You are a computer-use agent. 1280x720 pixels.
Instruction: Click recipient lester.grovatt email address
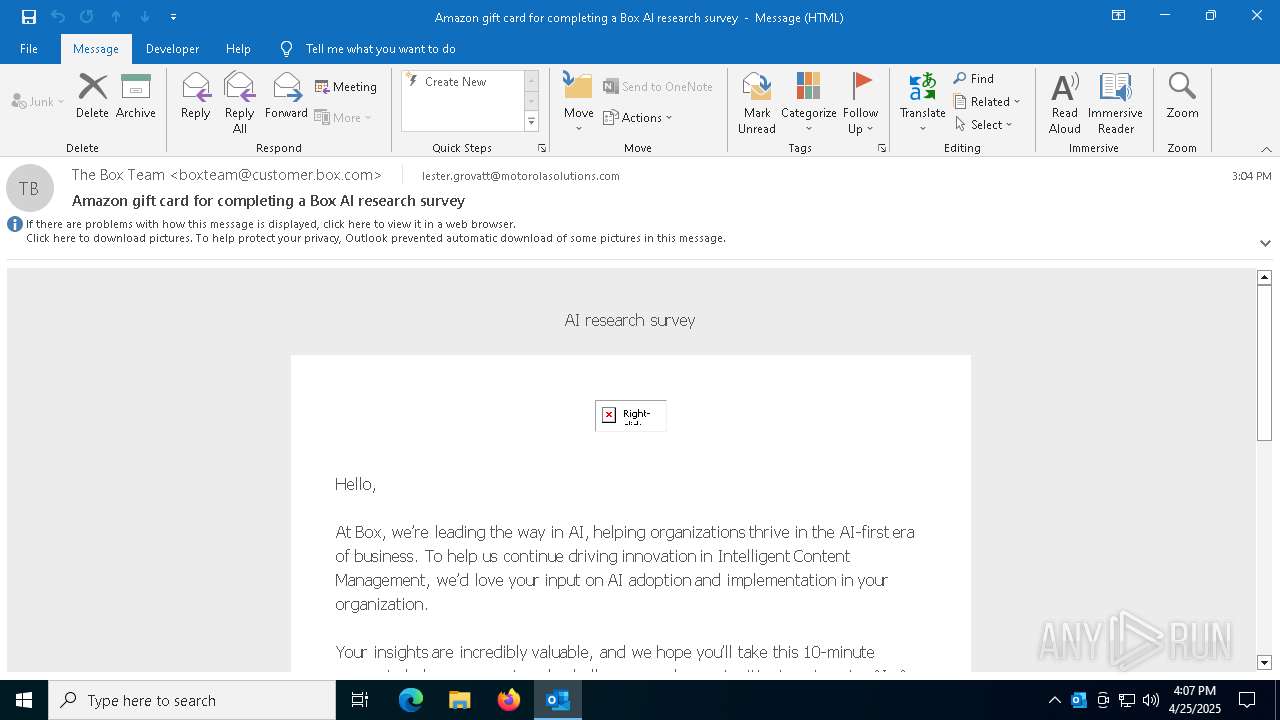[521, 176]
